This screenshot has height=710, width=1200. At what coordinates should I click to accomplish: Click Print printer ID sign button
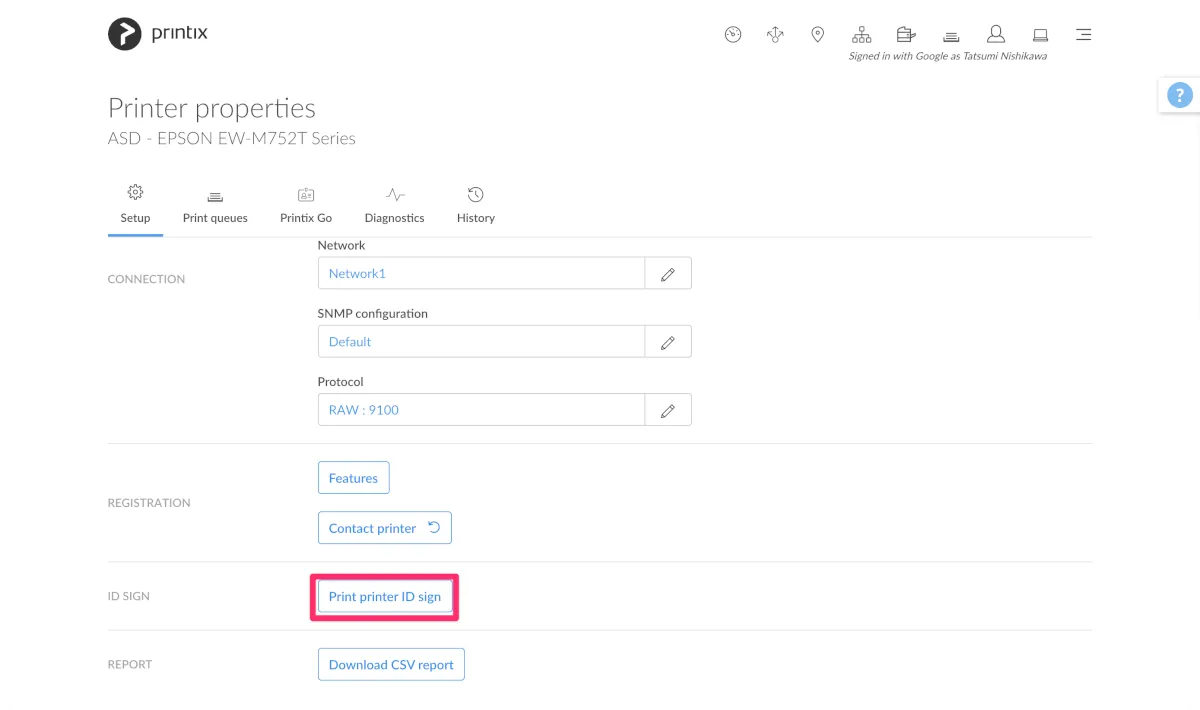385,597
